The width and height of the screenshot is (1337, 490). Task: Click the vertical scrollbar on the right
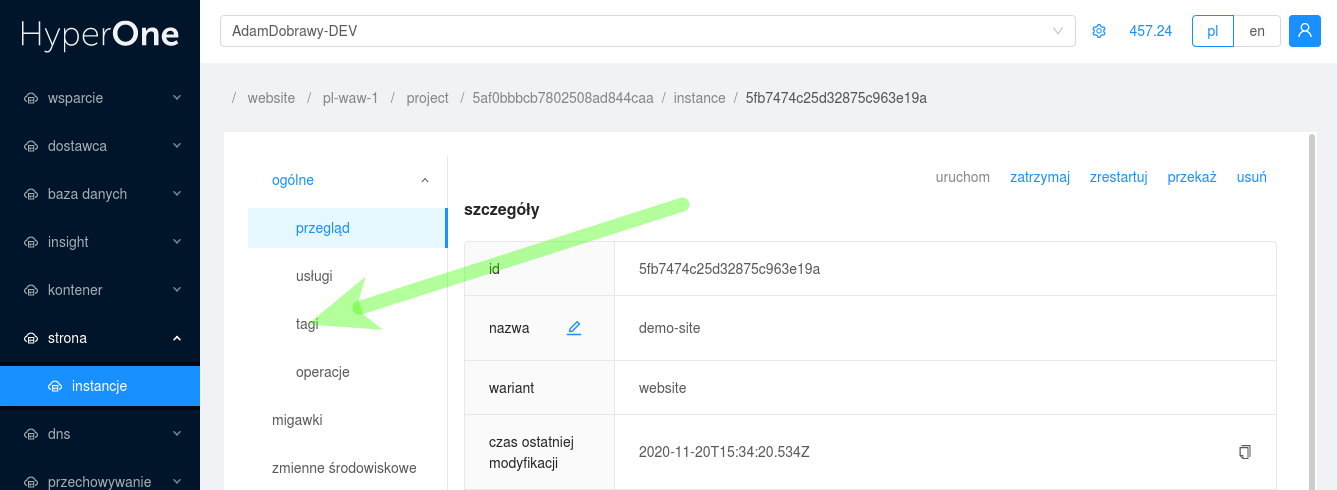1312,300
